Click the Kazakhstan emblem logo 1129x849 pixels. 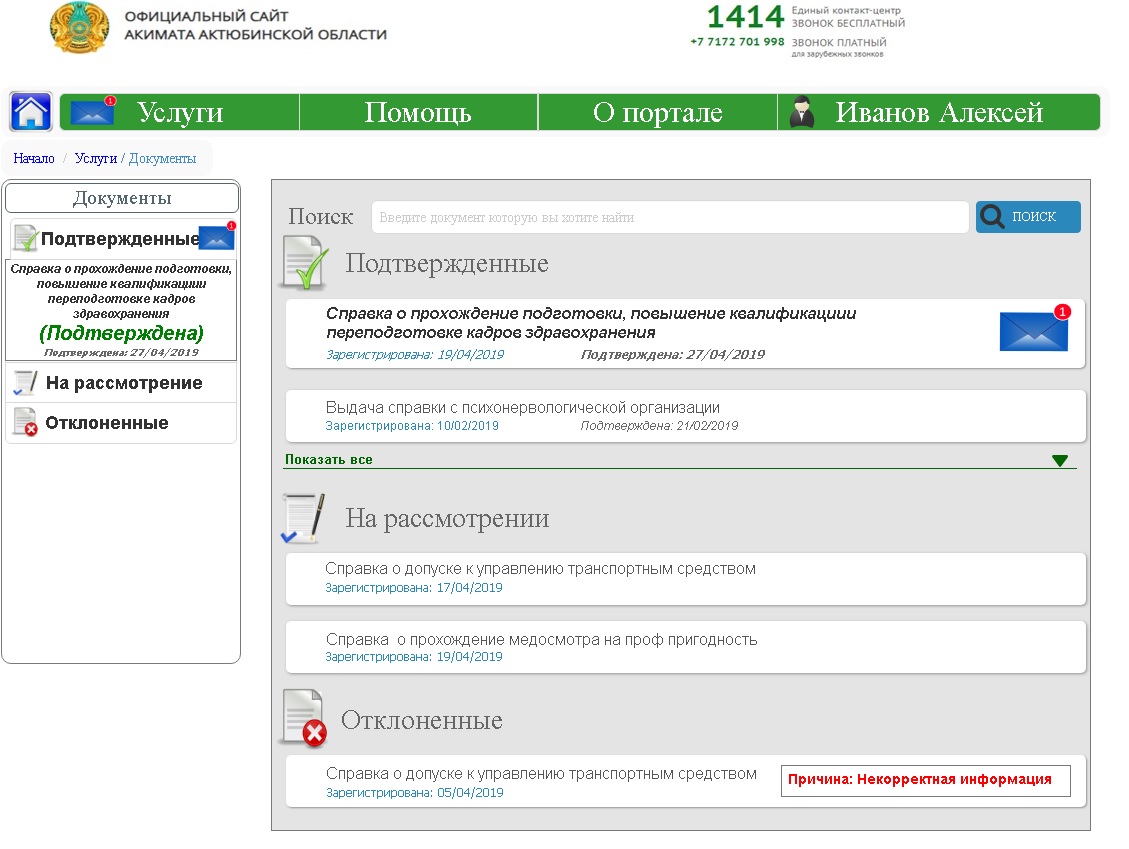coord(79,27)
